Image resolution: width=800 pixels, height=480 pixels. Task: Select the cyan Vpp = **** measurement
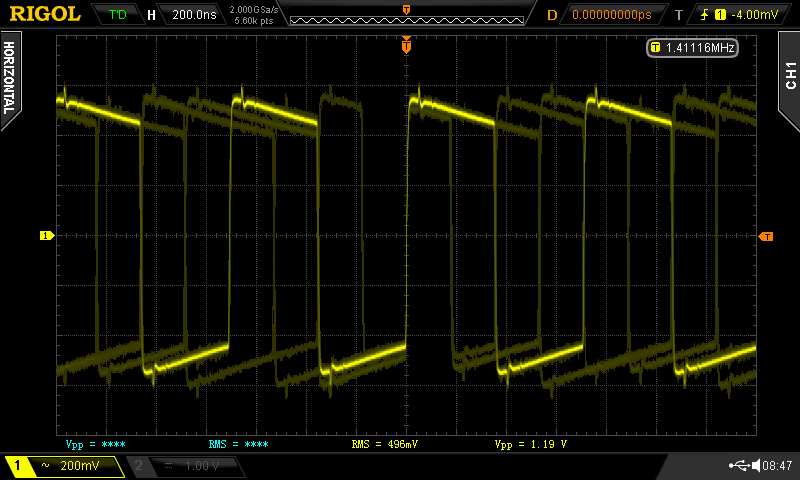(95, 444)
